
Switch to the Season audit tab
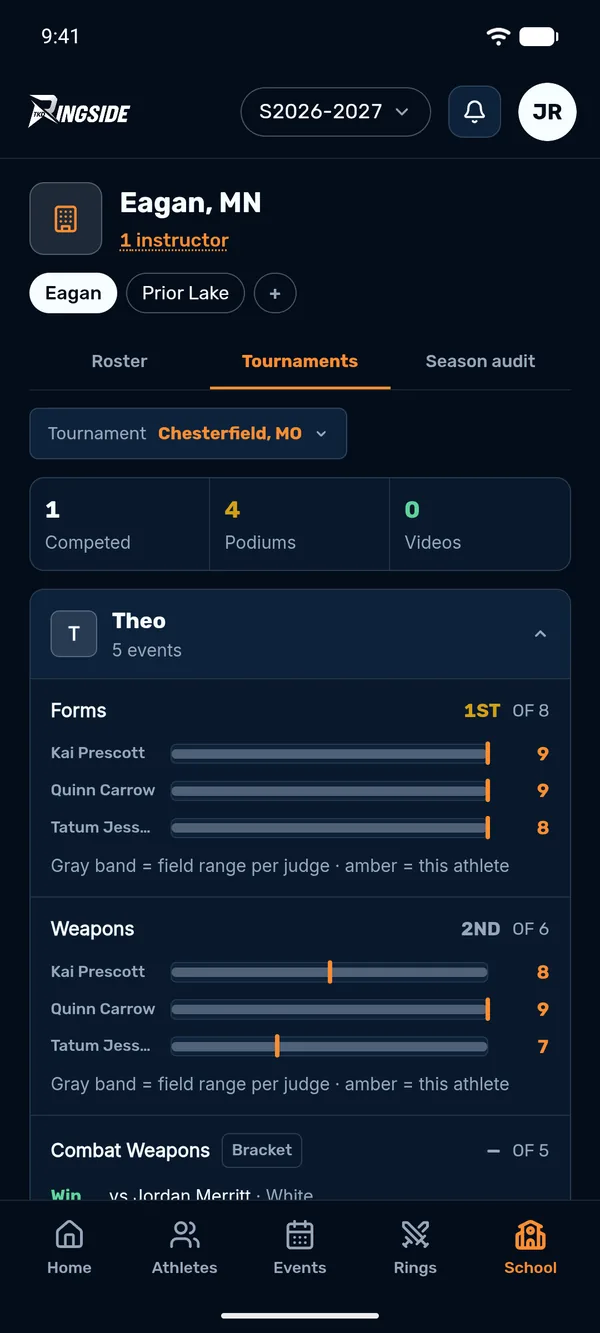point(480,361)
